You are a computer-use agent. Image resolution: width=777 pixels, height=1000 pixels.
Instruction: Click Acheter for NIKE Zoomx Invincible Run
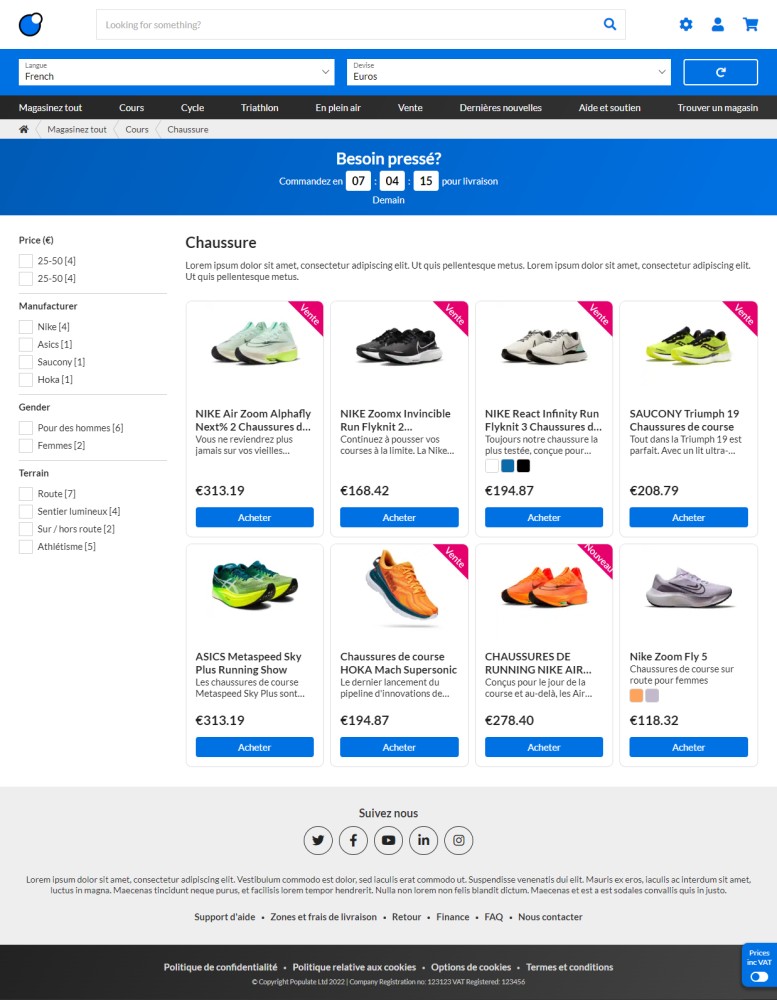point(399,517)
